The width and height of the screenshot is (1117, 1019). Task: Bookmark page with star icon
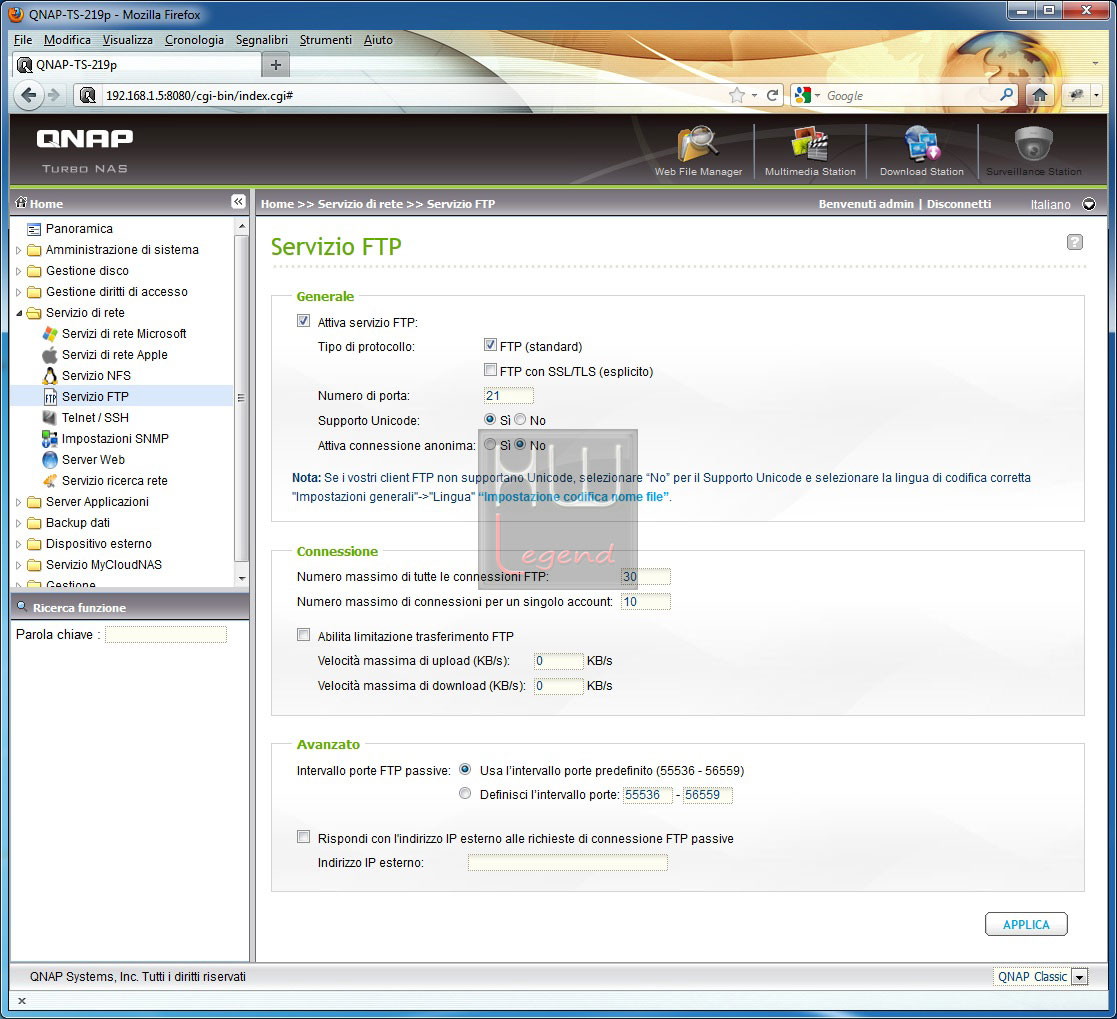[737, 95]
